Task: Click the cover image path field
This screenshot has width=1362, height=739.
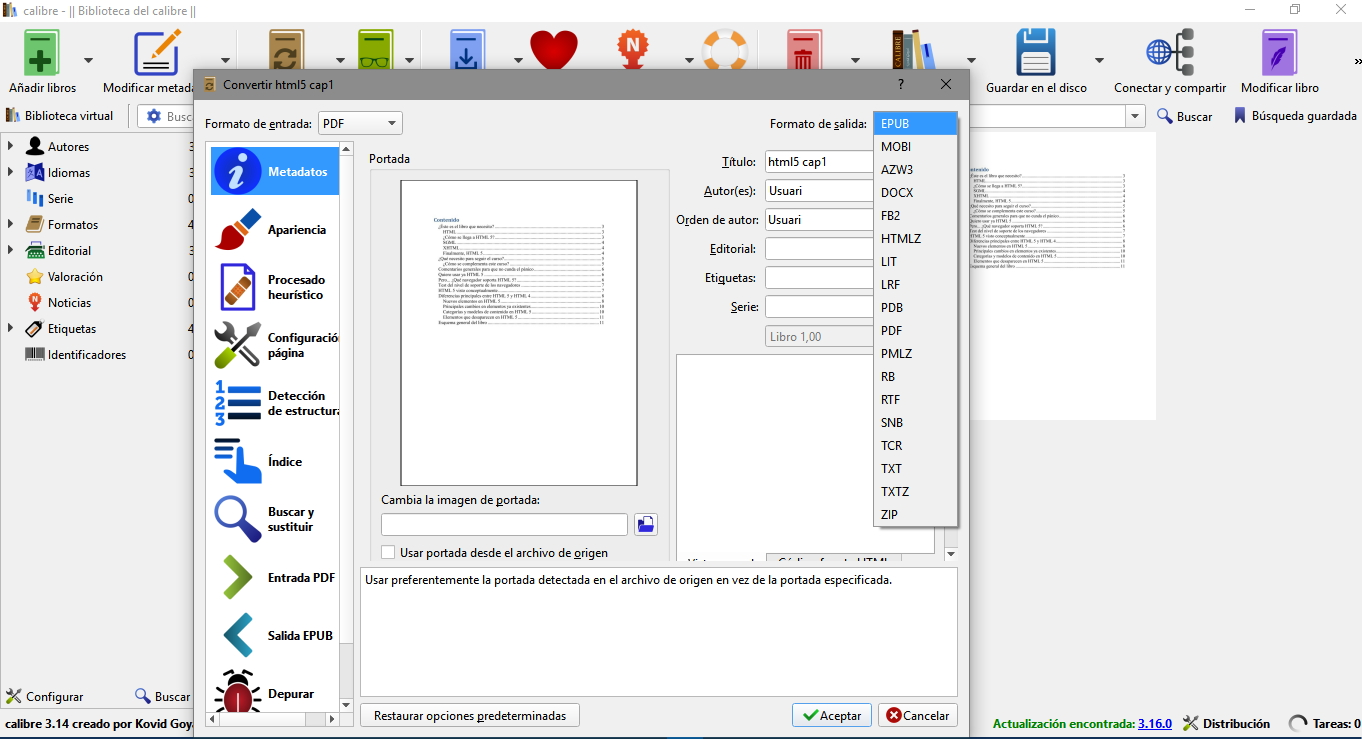Action: pyautogui.click(x=504, y=525)
